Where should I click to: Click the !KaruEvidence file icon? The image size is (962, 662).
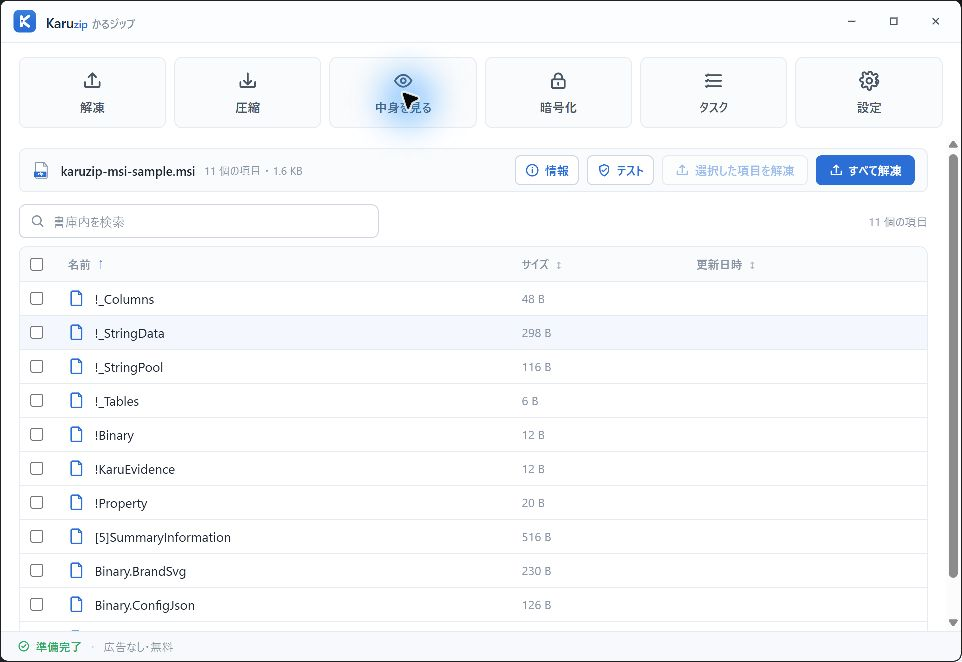pyautogui.click(x=76, y=469)
